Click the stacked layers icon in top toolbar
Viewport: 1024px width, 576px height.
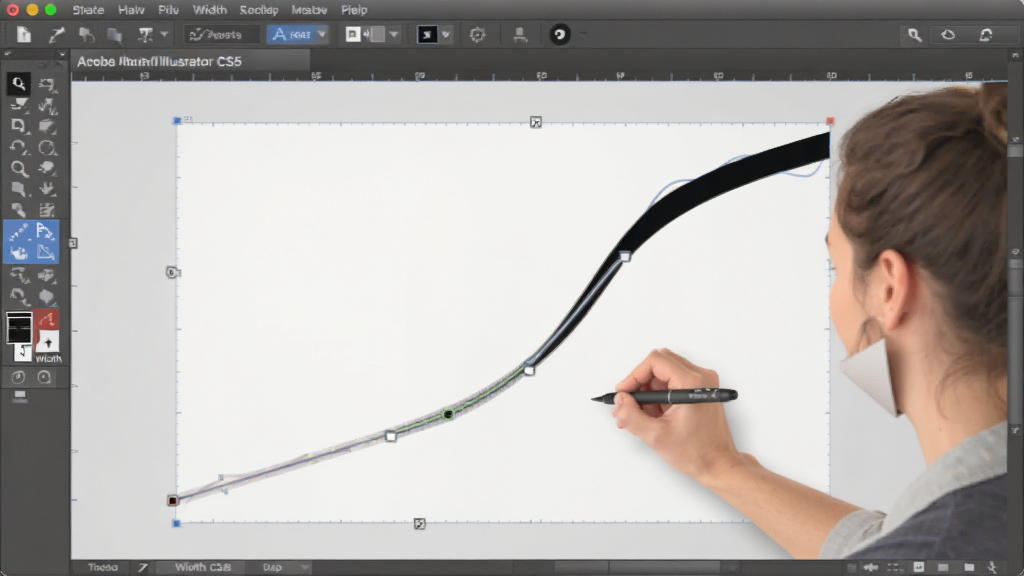click(114, 35)
